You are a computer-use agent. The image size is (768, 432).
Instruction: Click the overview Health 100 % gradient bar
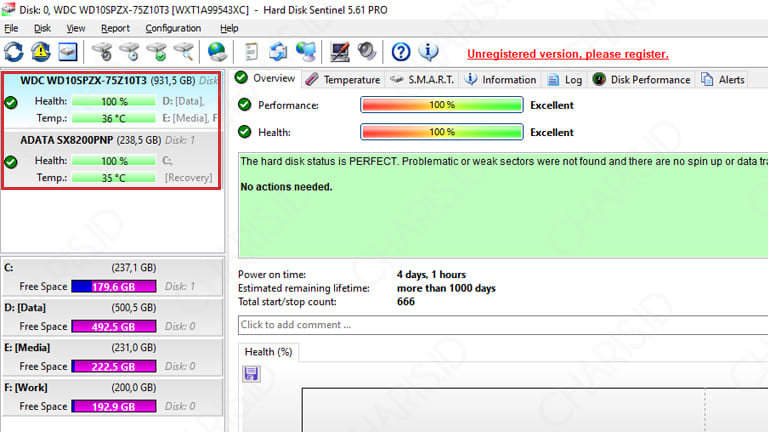pos(442,132)
